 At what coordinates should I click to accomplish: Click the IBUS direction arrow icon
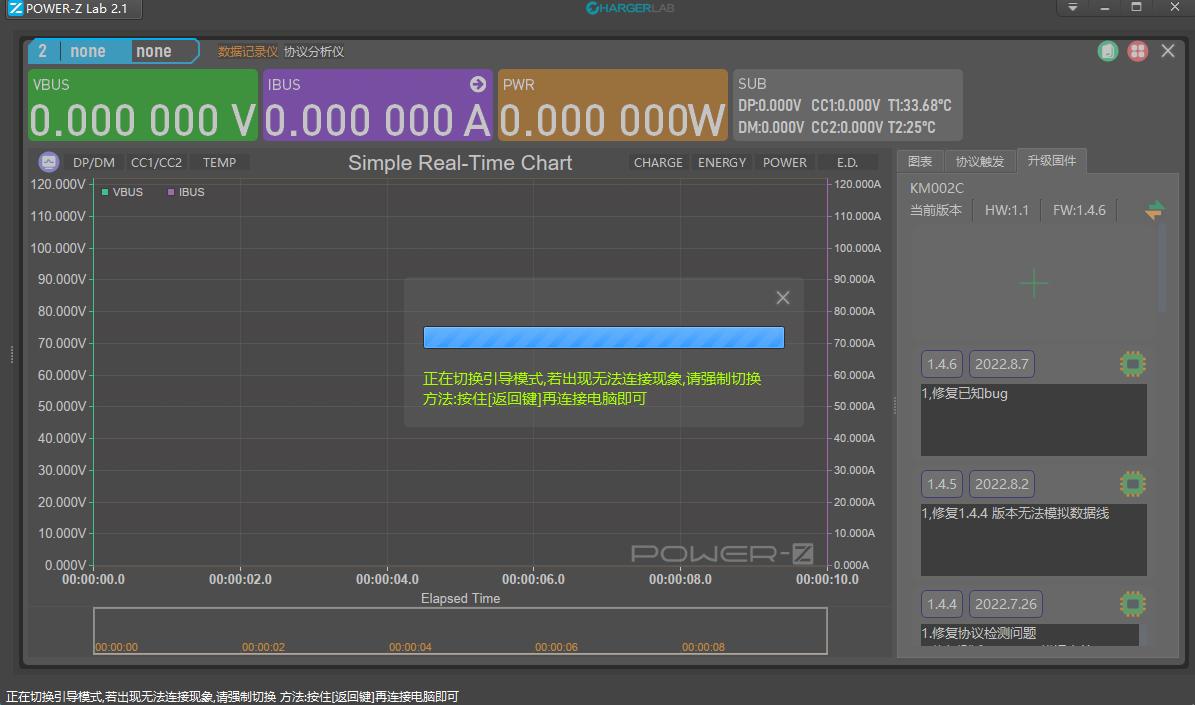pos(477,84)
